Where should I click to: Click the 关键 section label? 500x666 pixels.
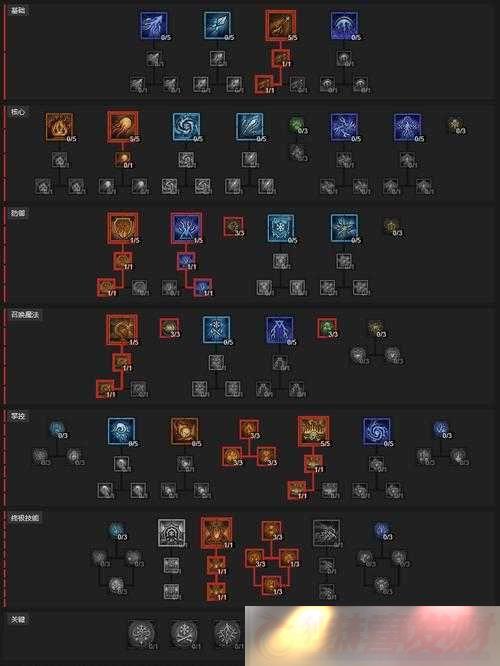coord(18,620)
